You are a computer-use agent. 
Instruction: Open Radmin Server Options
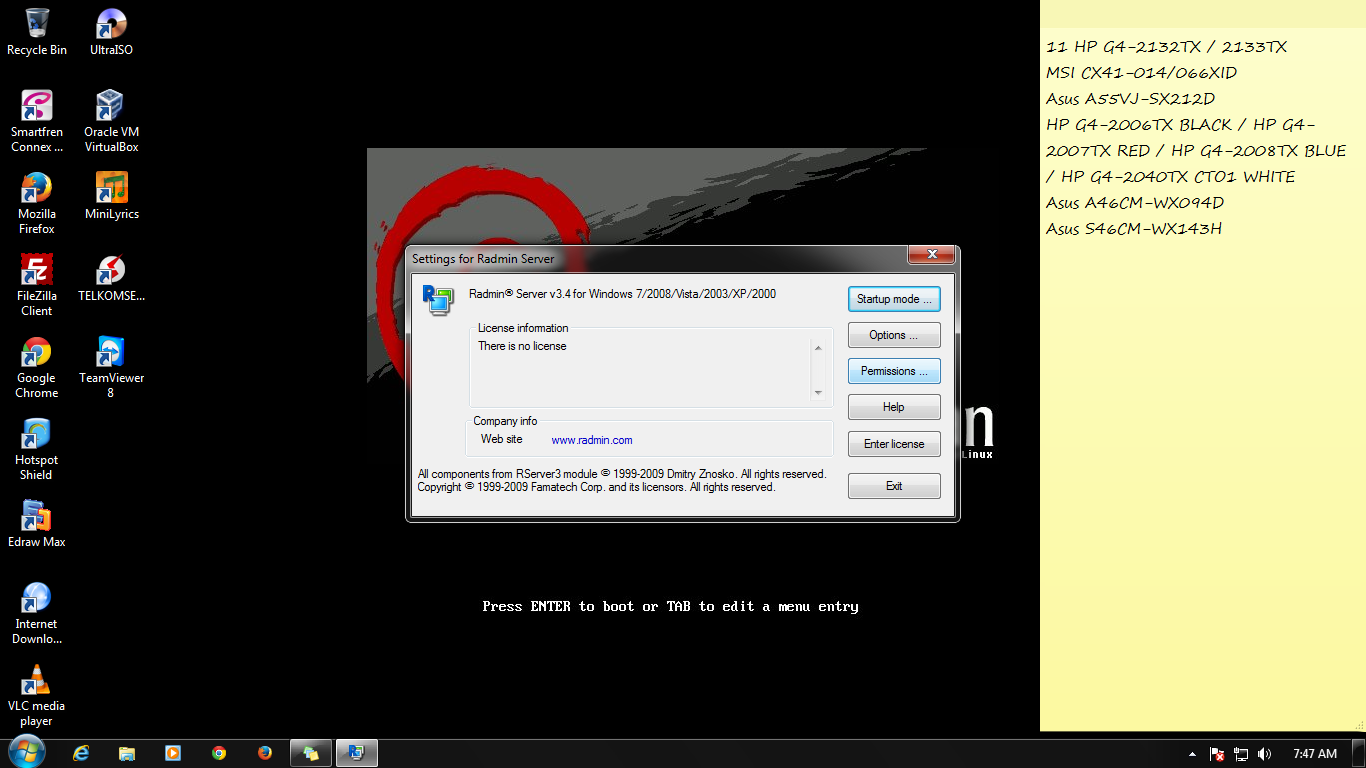coord(894,335)
